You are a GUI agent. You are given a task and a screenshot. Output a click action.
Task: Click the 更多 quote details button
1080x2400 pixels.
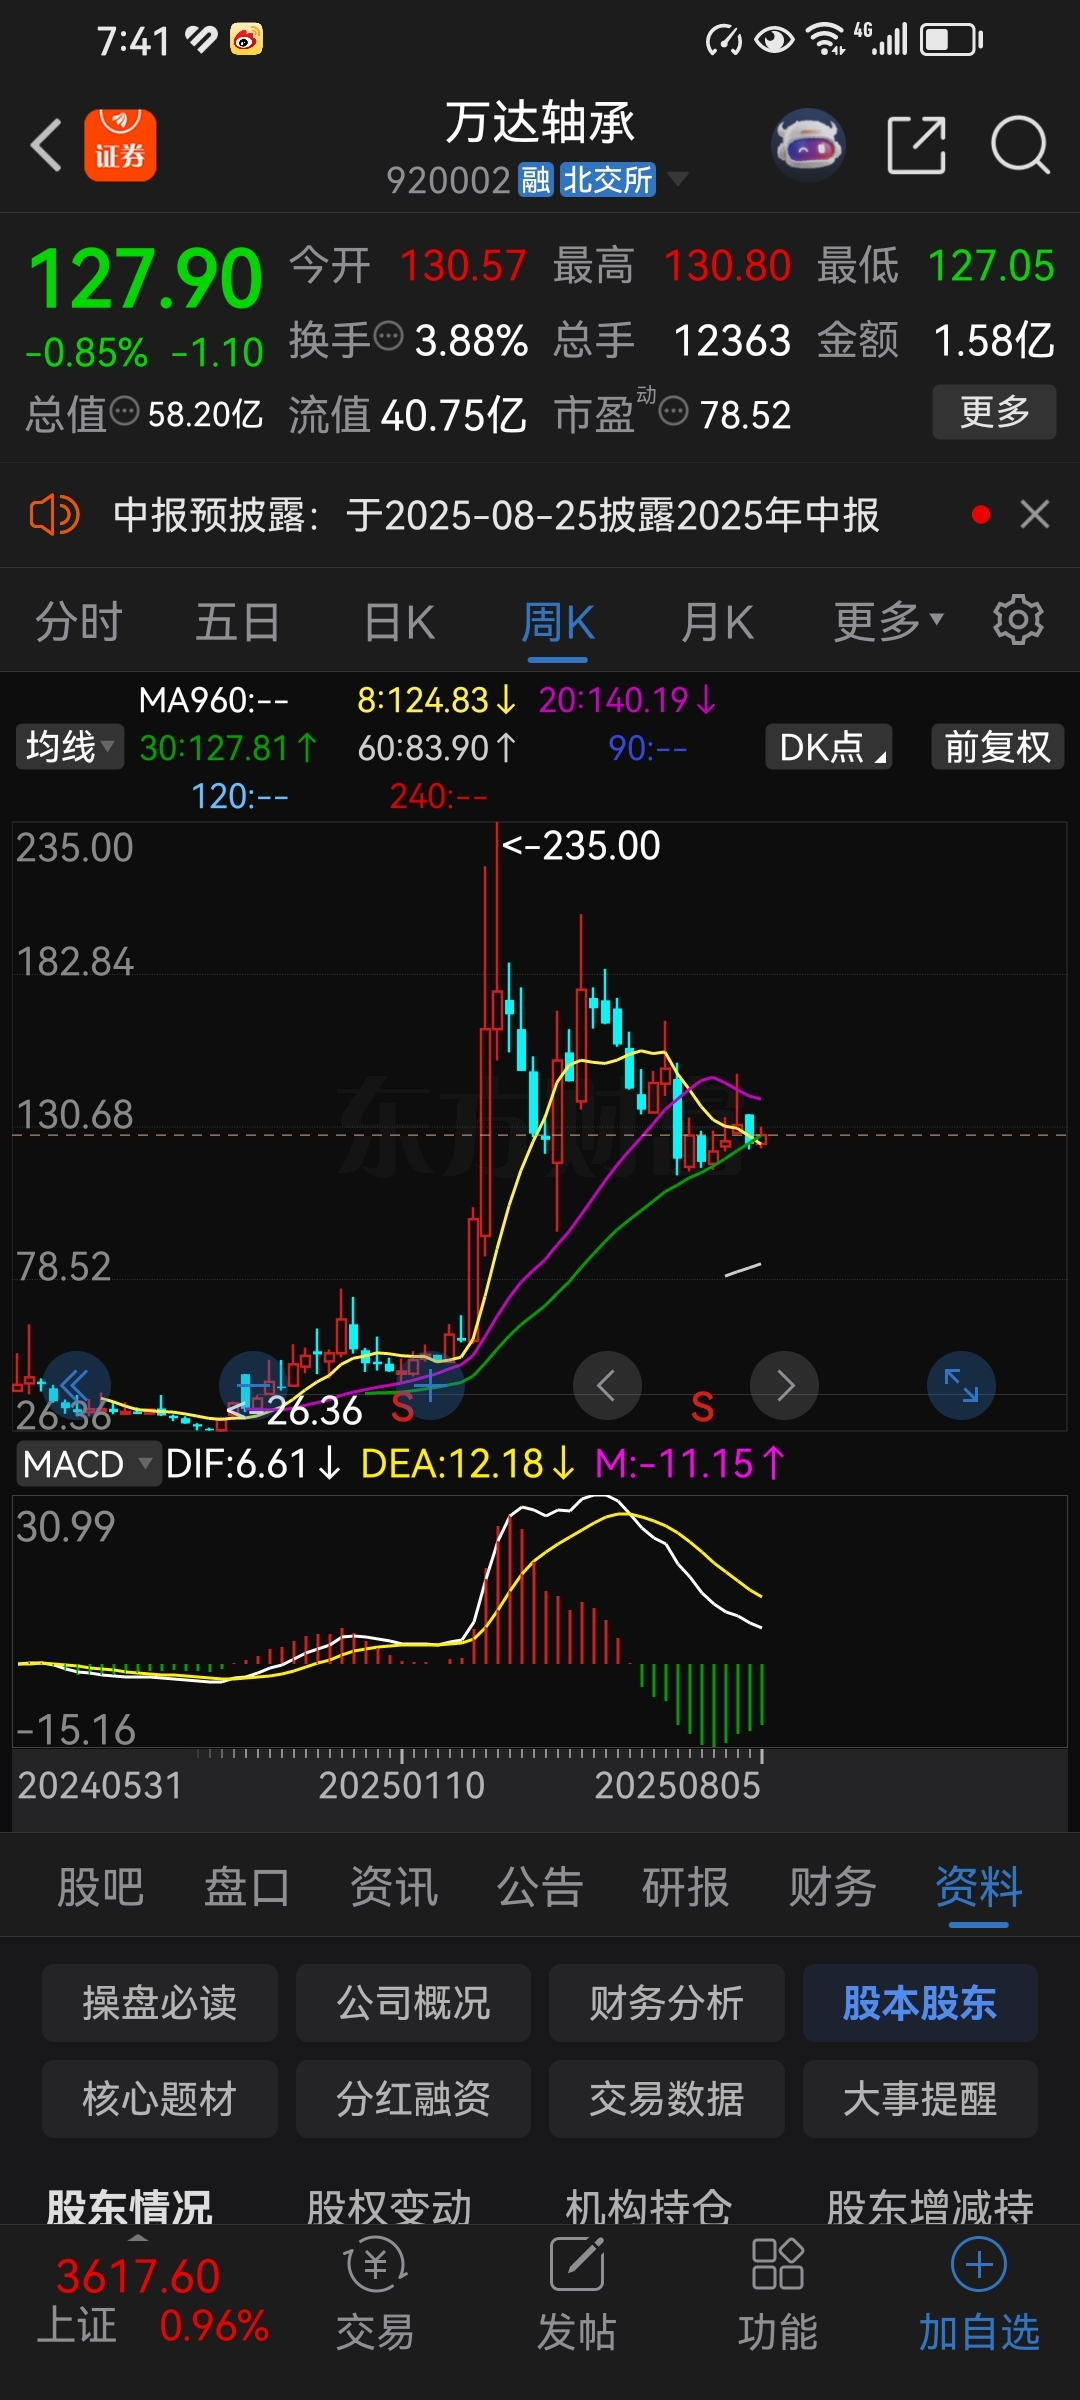(994, 411)
